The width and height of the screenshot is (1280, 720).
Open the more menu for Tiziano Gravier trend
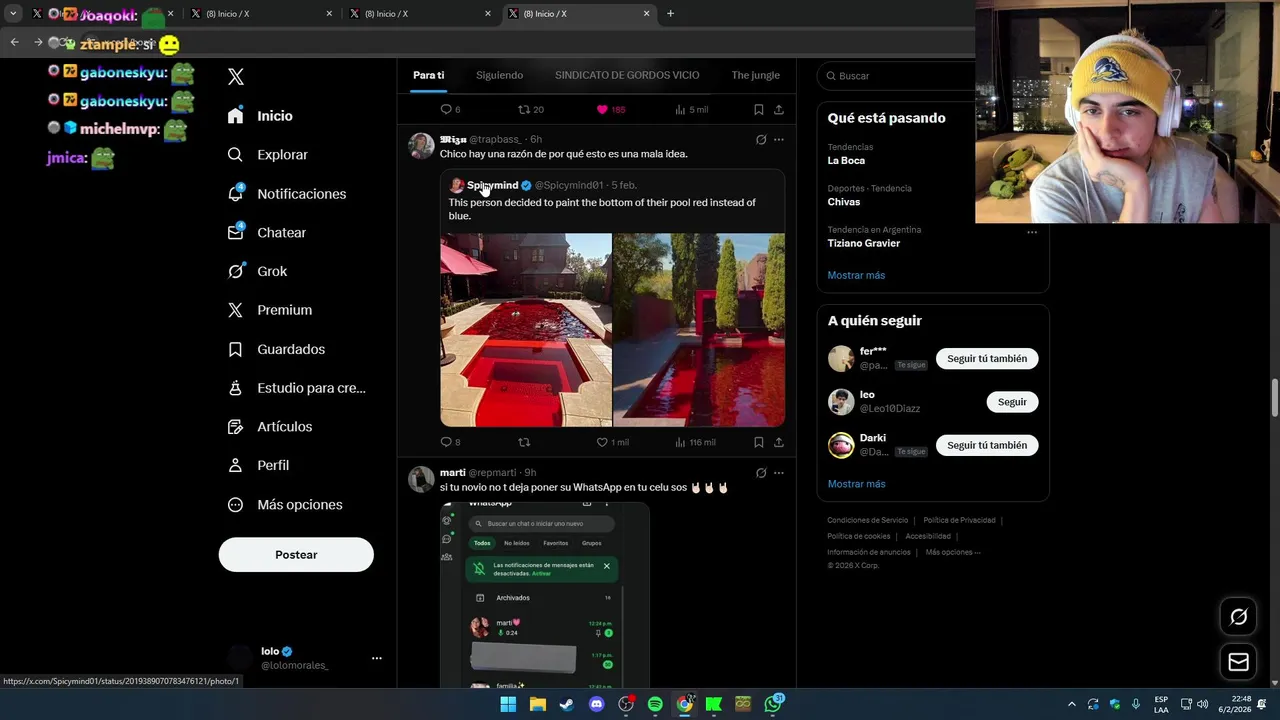click(x=1032, y=232)
